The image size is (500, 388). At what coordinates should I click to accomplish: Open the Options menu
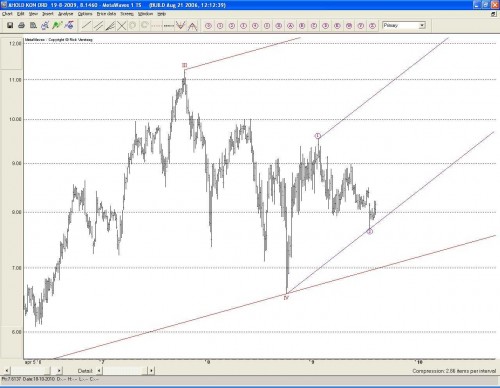(85, 14)
